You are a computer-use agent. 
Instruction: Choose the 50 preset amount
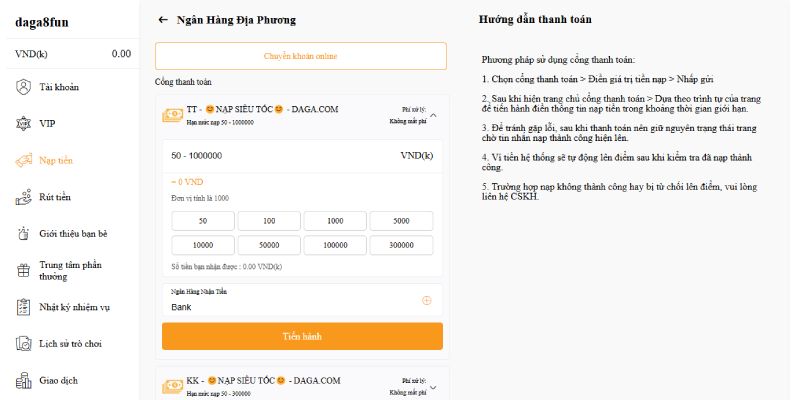coord(203,221)
